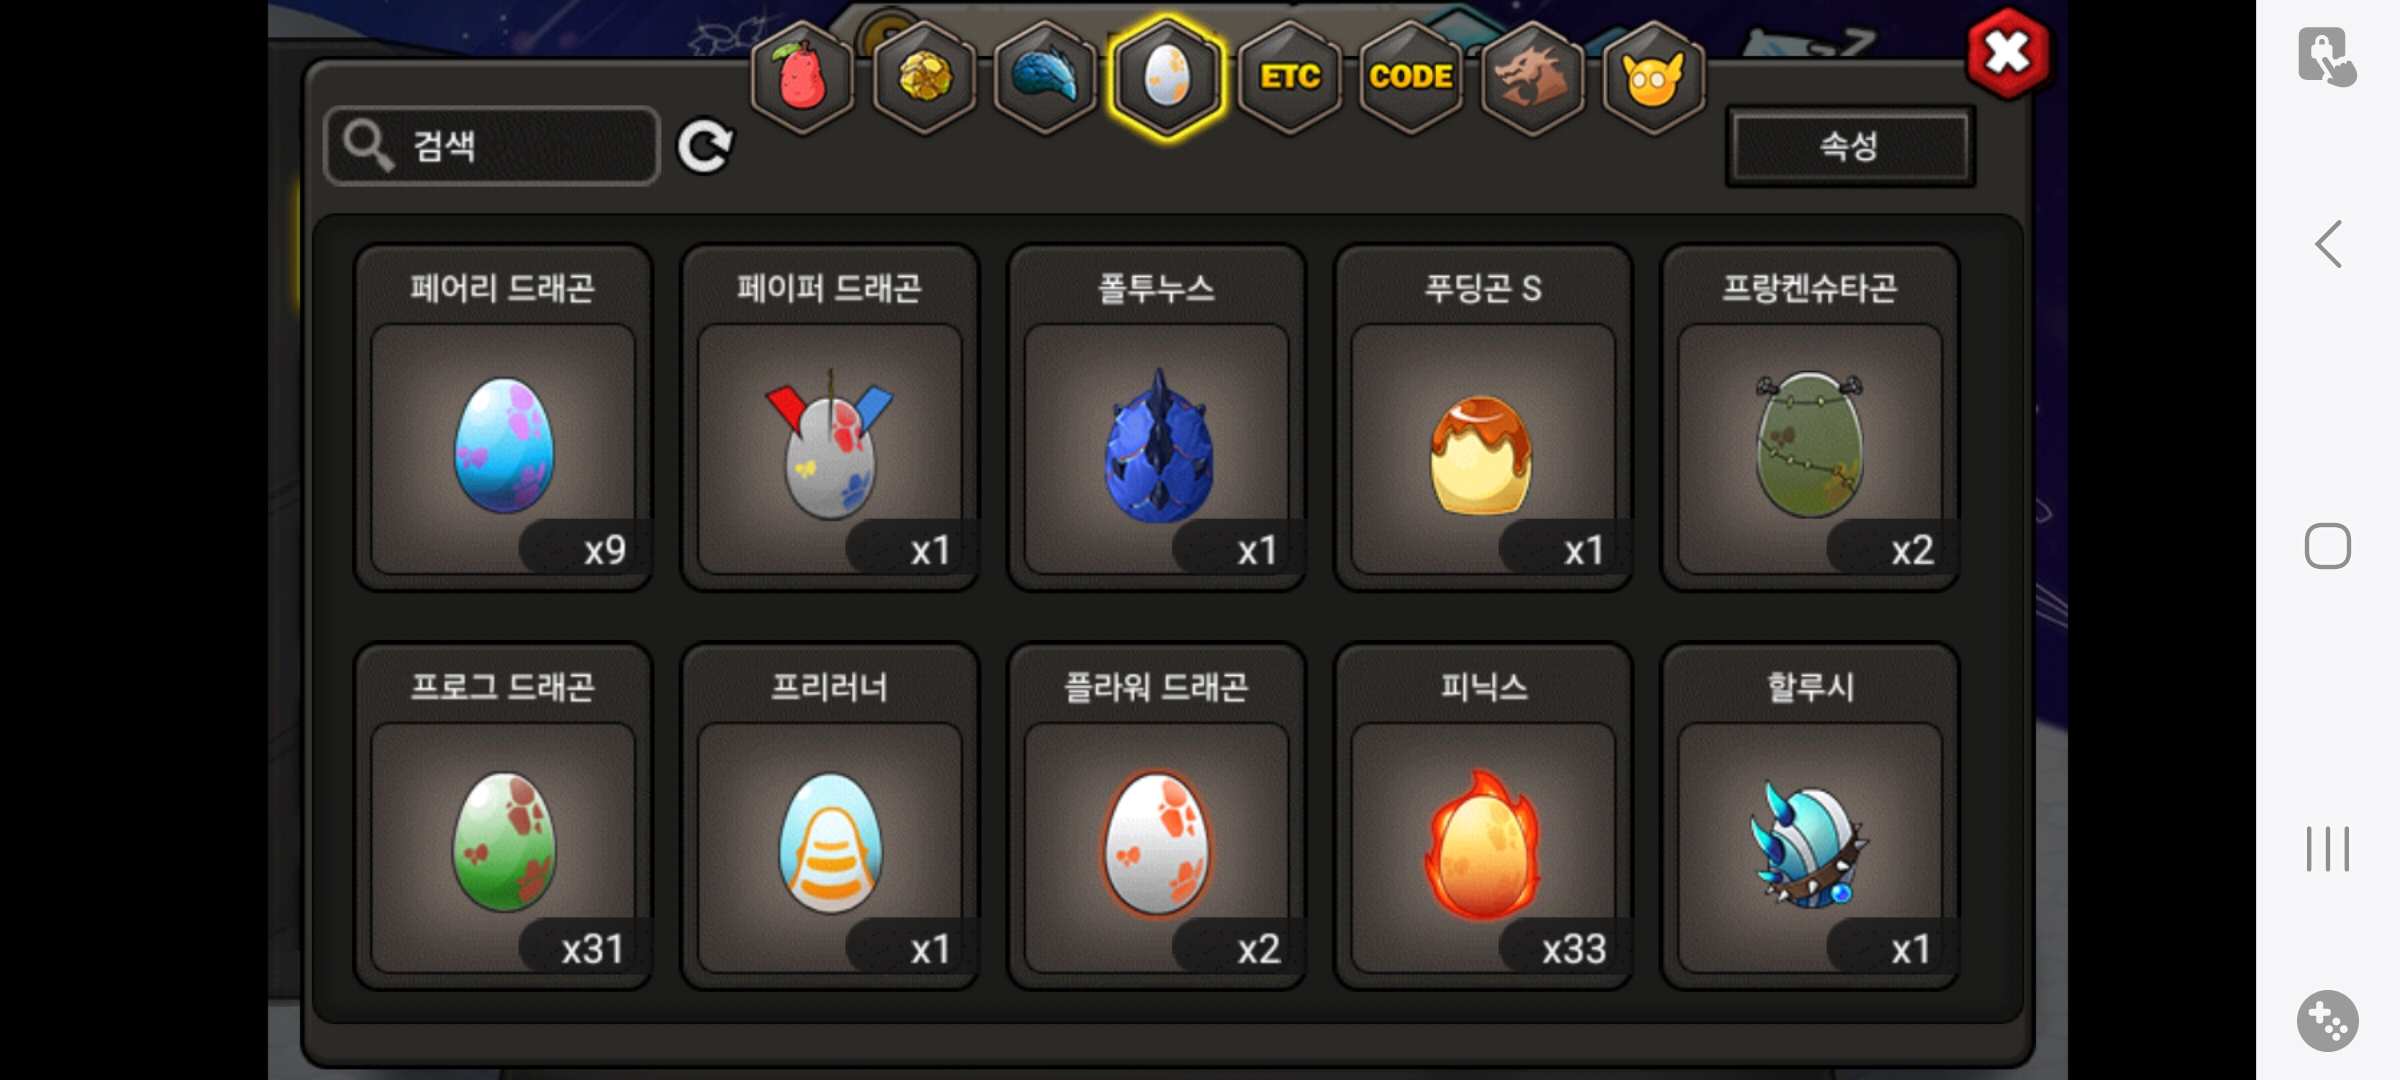Viewport: 2400px width, 1080px height.
Task: Select the green 프랑켄슈타곤 egg
Action: 1810,418
